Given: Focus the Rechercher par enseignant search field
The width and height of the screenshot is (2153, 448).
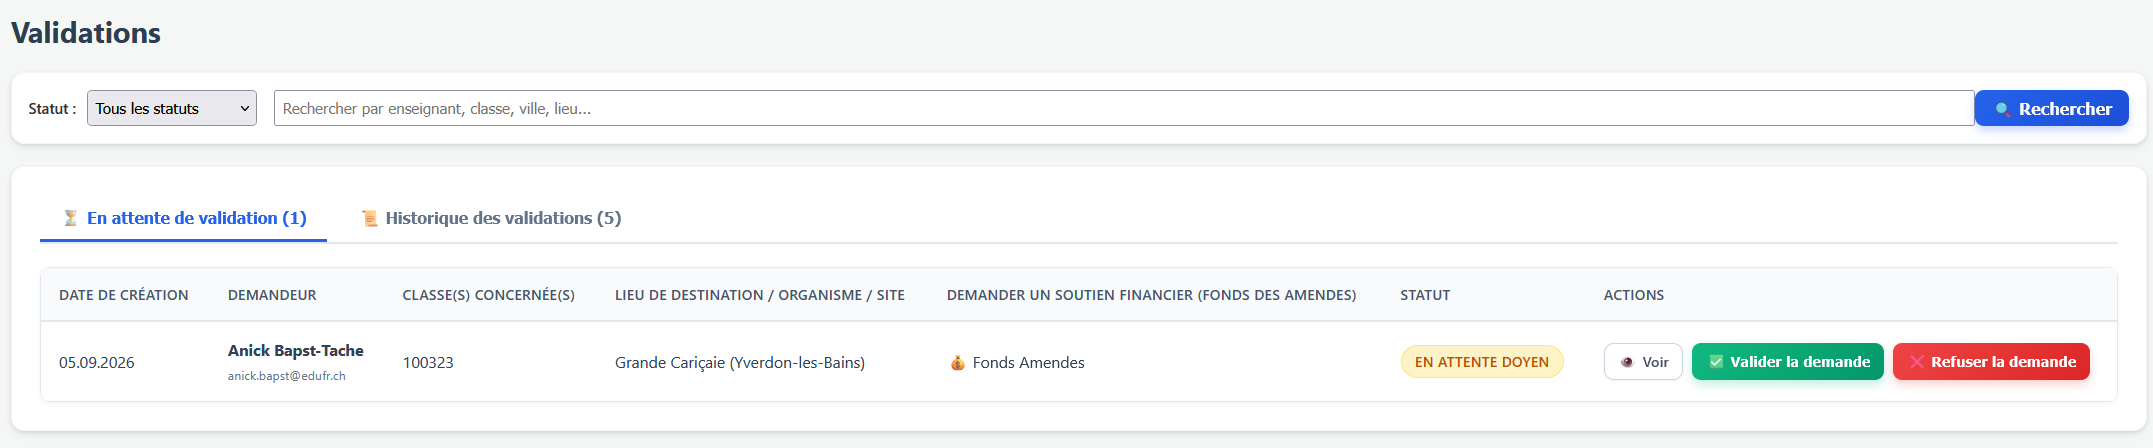Looking at the screenshot, I should 1124,108.
